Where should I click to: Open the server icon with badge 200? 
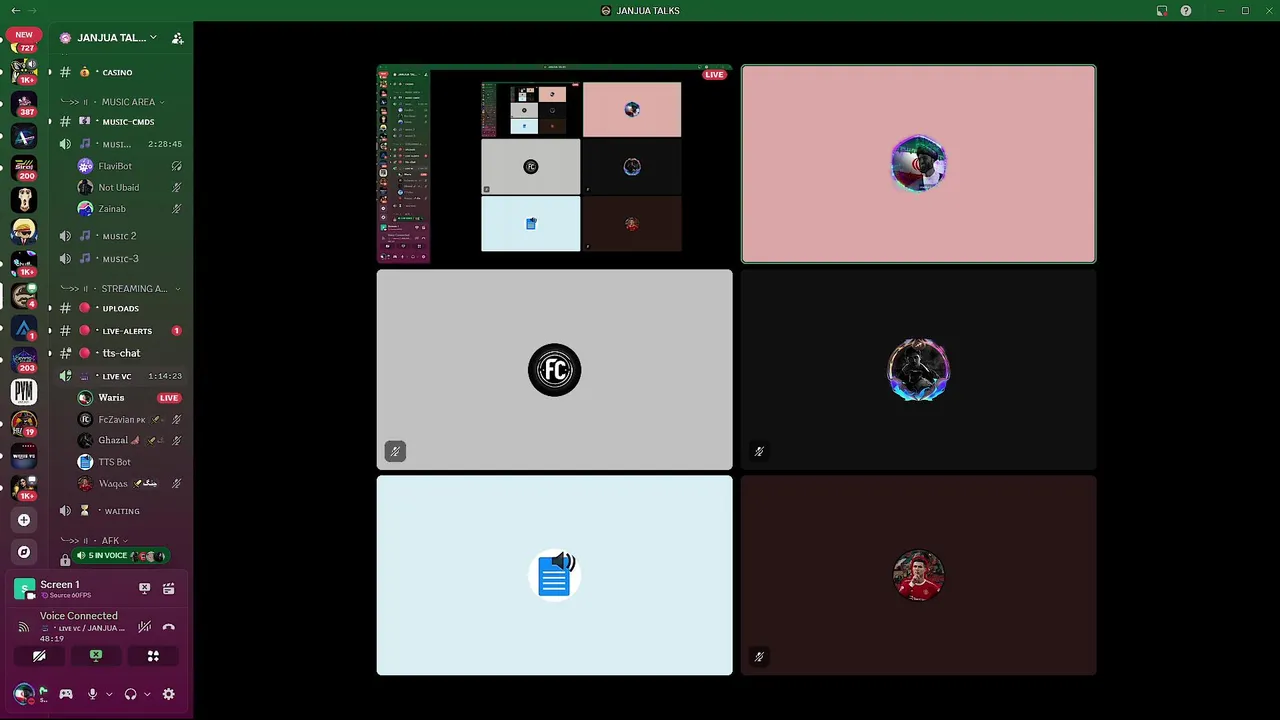pyautogui.click(x=24, y=168)
